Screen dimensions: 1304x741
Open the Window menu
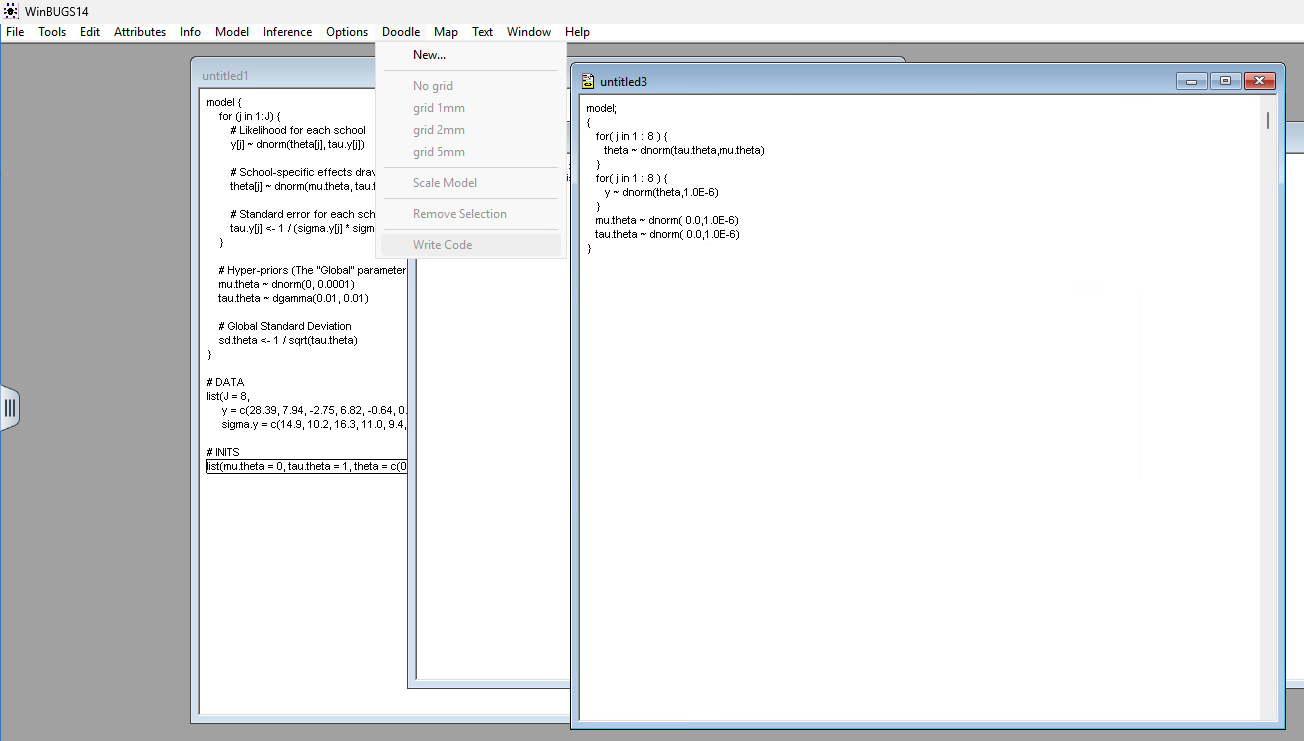[x=528, y=32]
